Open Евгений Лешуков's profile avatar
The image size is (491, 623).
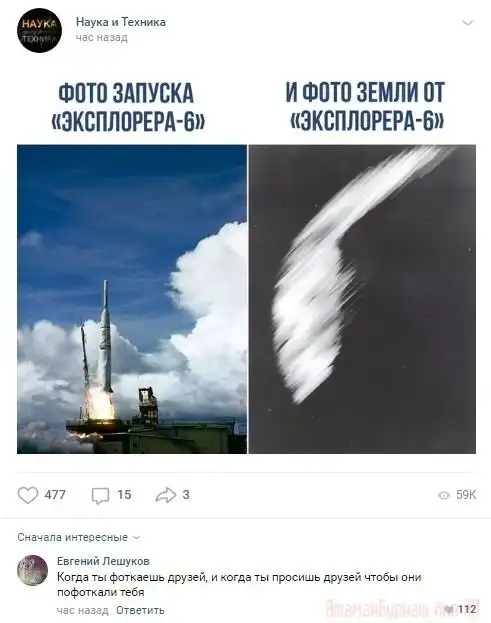point(33,570)
